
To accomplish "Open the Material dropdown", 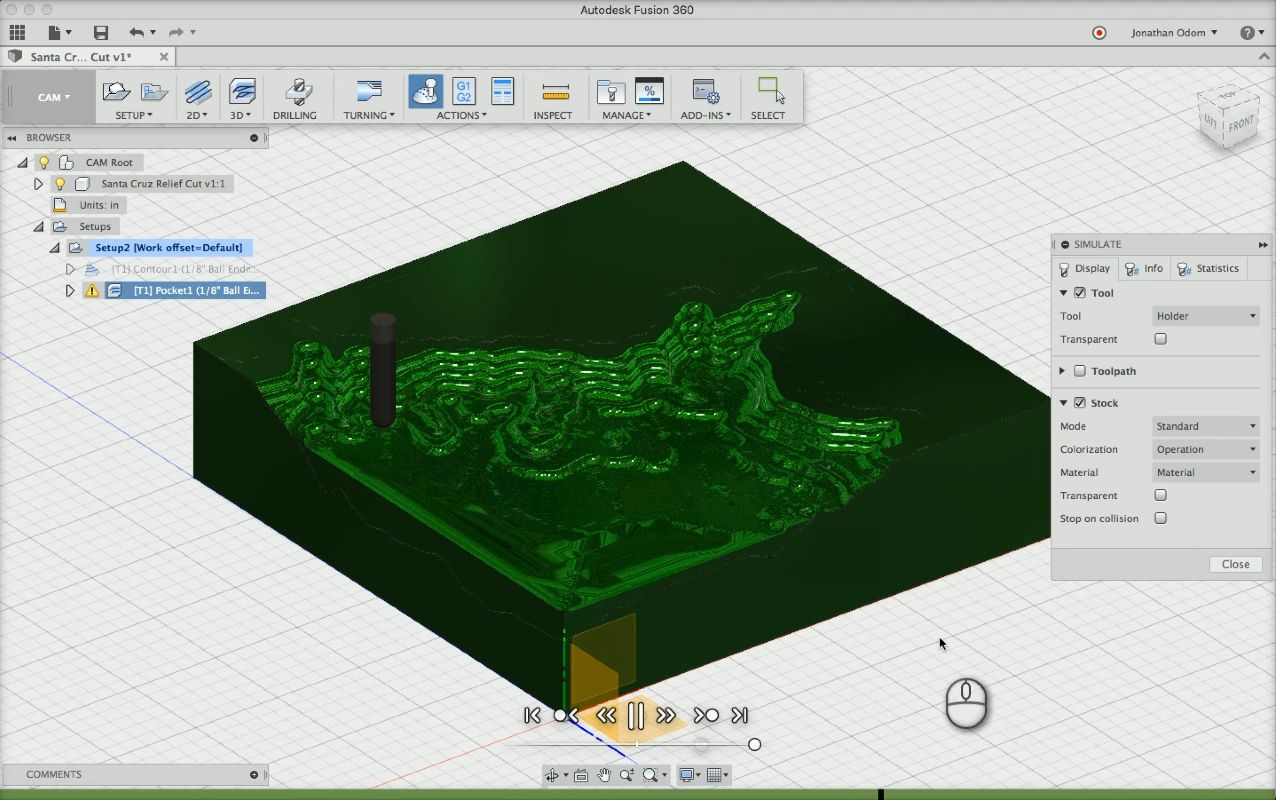I will (x=1206, y=472).
